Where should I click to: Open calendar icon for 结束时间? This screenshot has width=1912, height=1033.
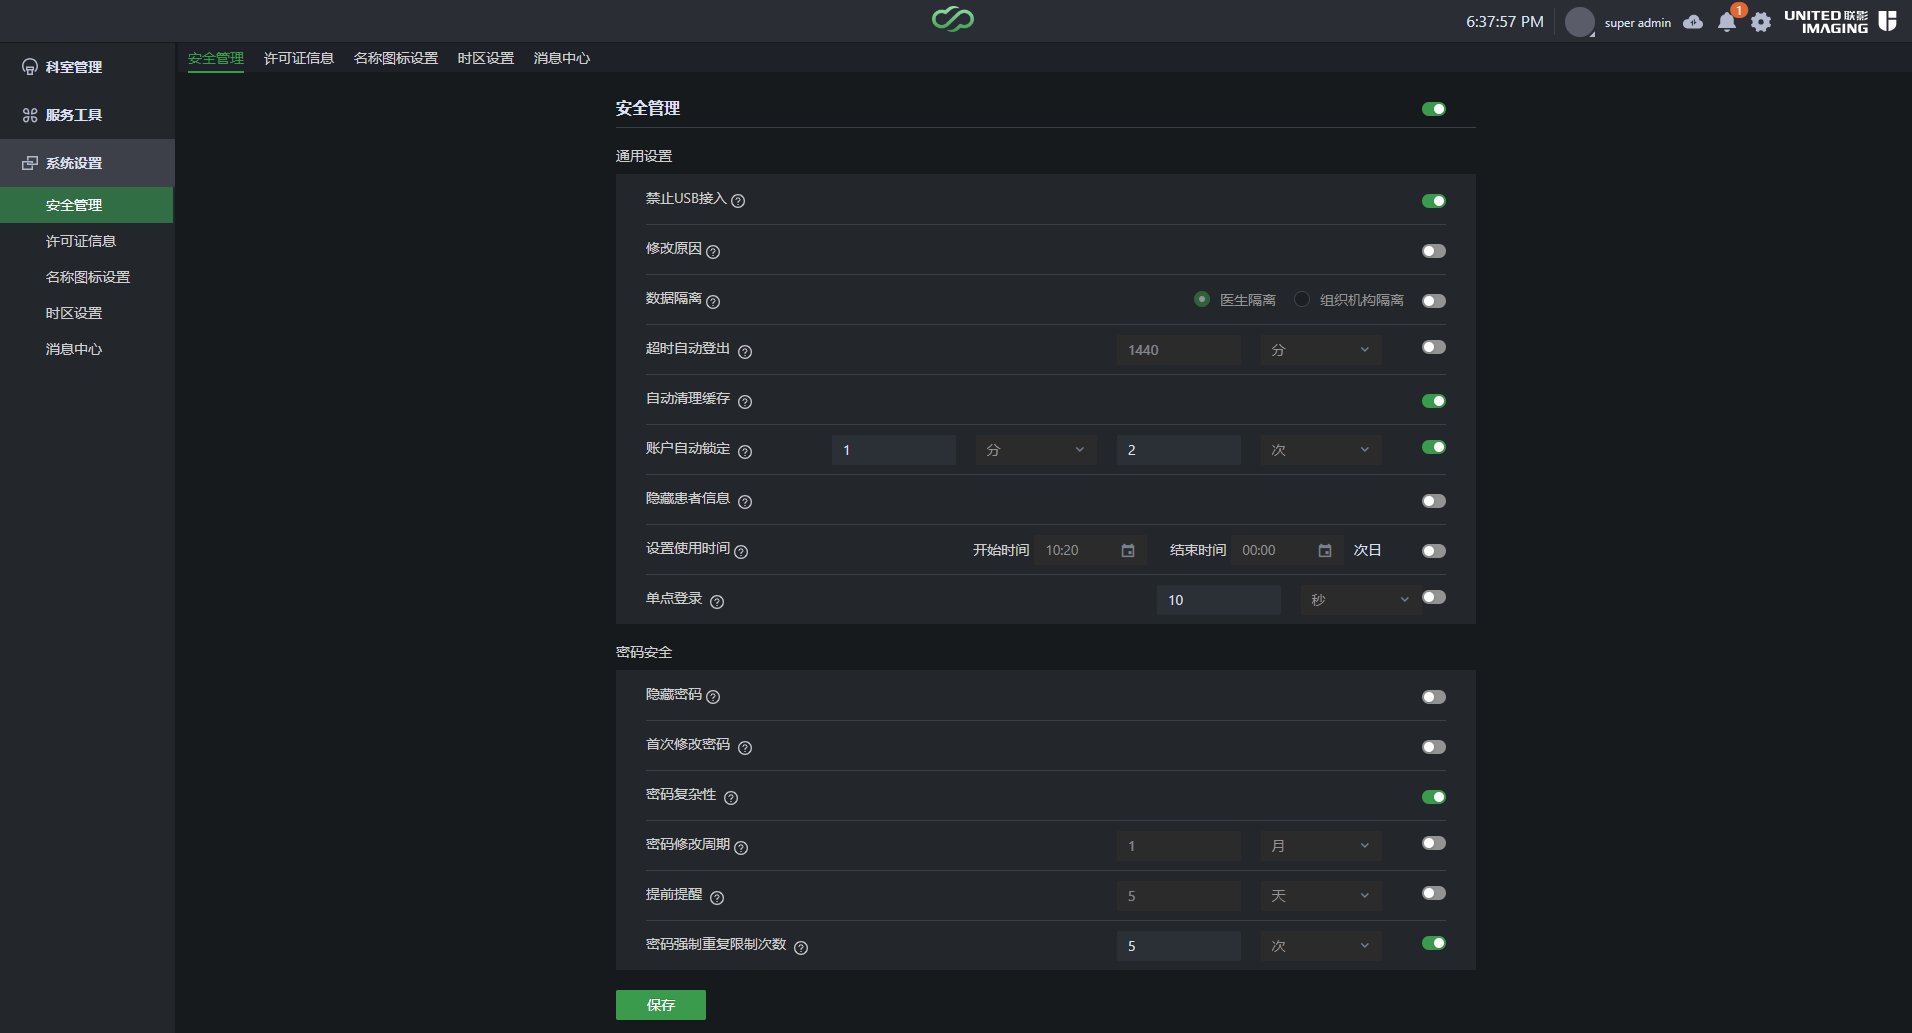point(1325,551)
